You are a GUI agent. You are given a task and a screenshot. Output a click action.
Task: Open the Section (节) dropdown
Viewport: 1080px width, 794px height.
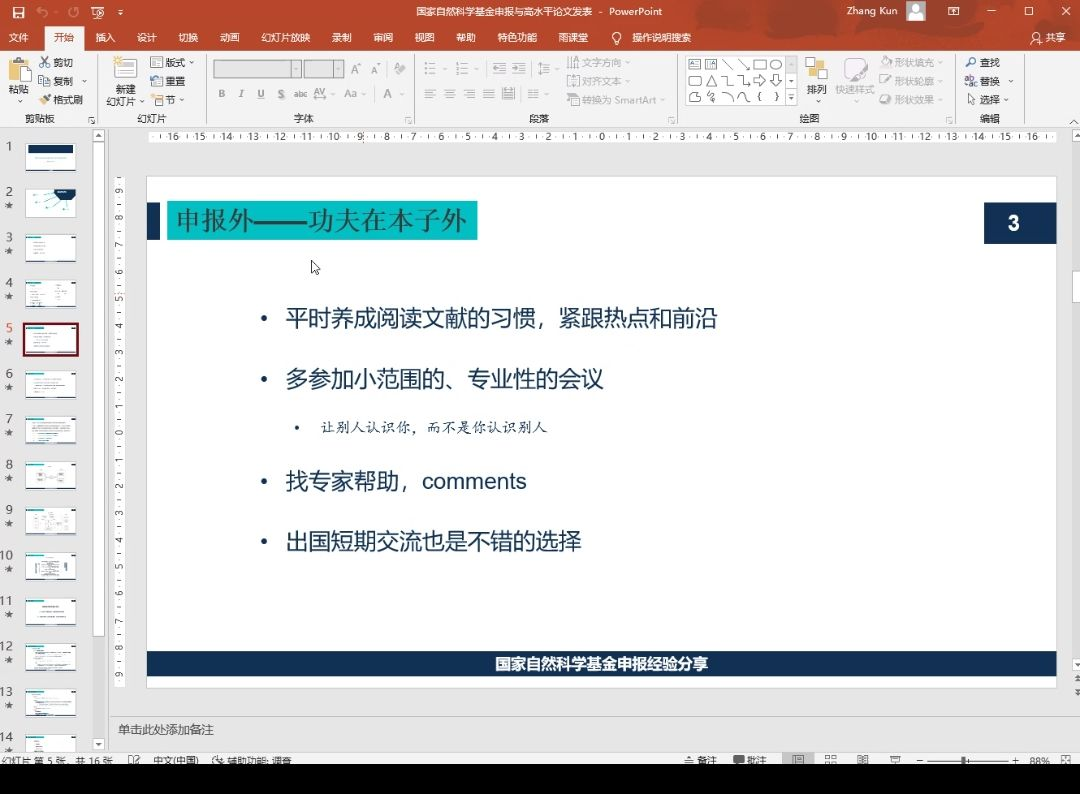click(x=165, y=100)
